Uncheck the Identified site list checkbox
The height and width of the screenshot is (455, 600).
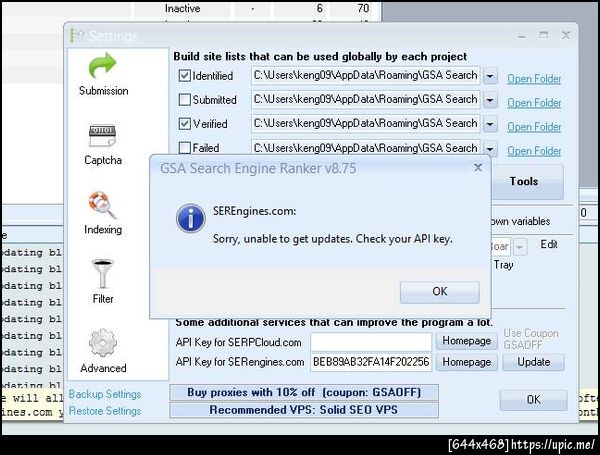coord(184,76)
